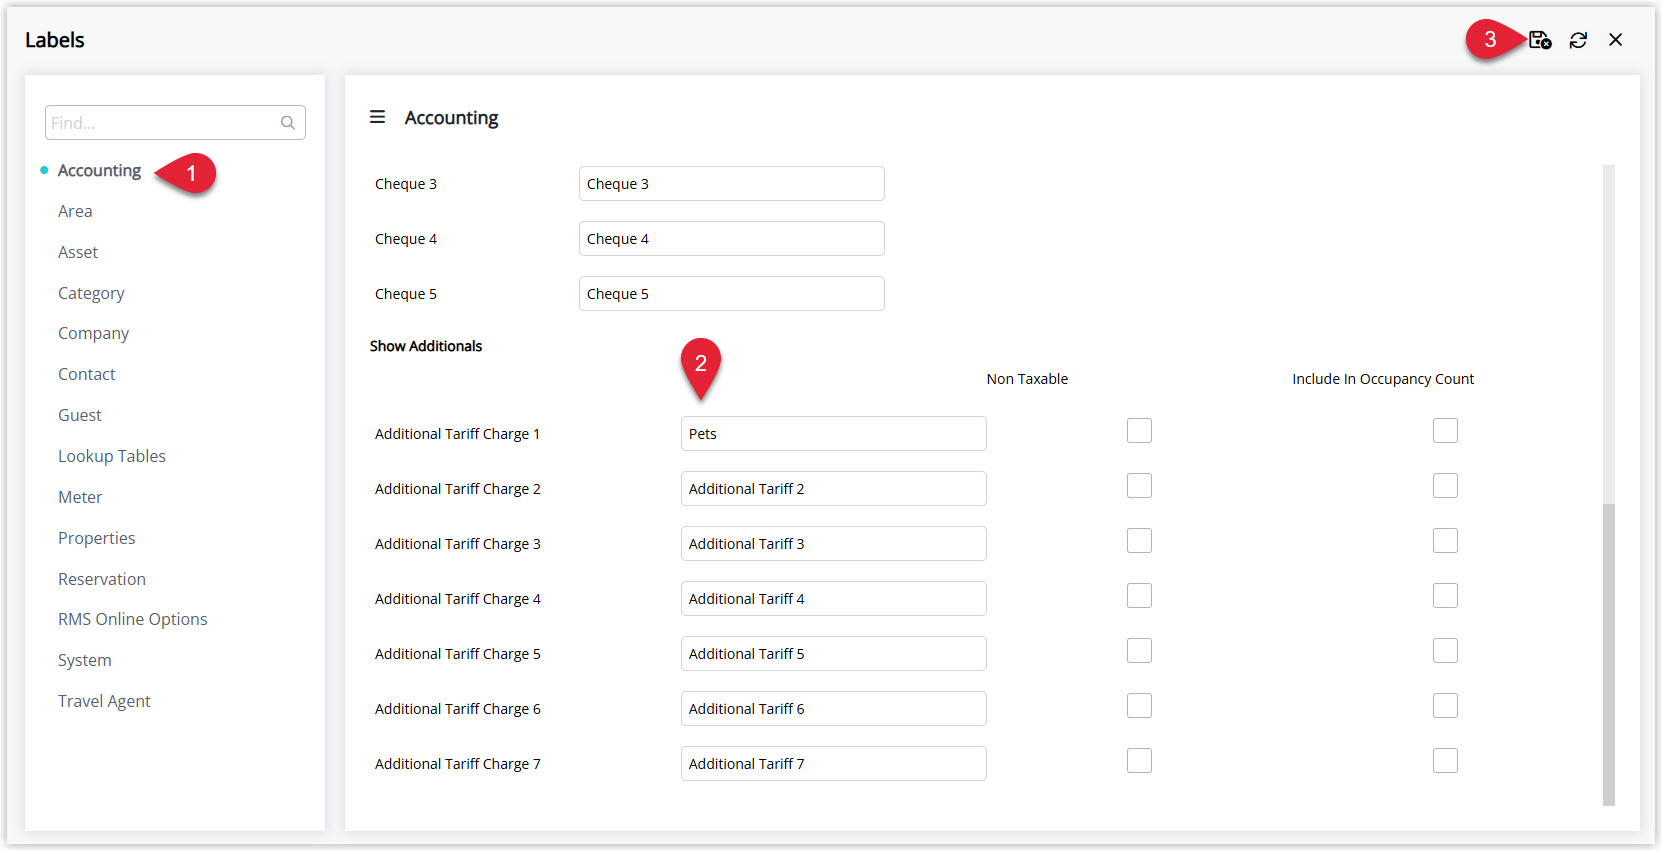Click the Cheque 3 input field

click(x=732, y=184)
